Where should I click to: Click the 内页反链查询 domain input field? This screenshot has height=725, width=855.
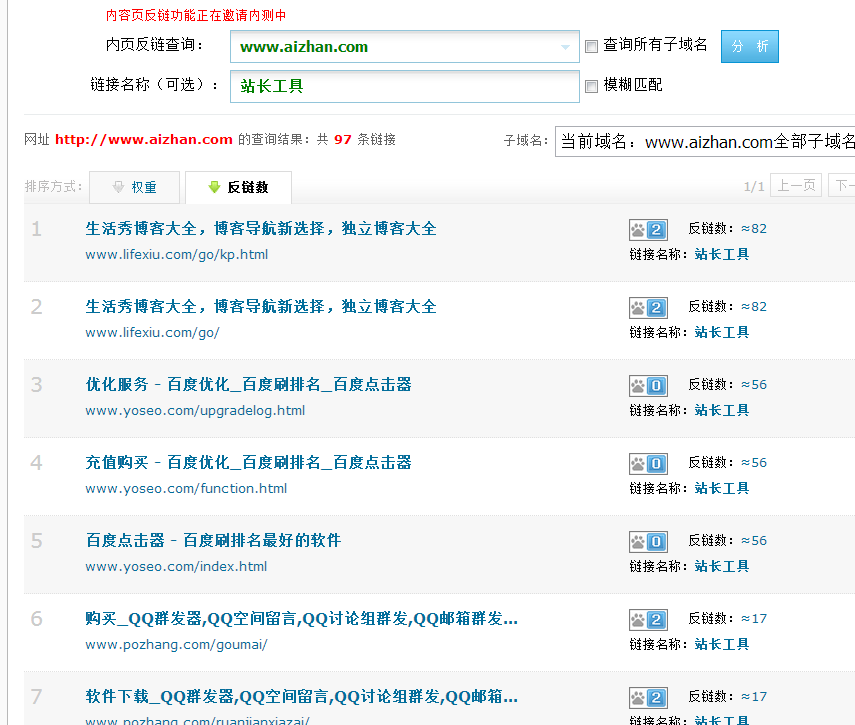click(405, 46)
